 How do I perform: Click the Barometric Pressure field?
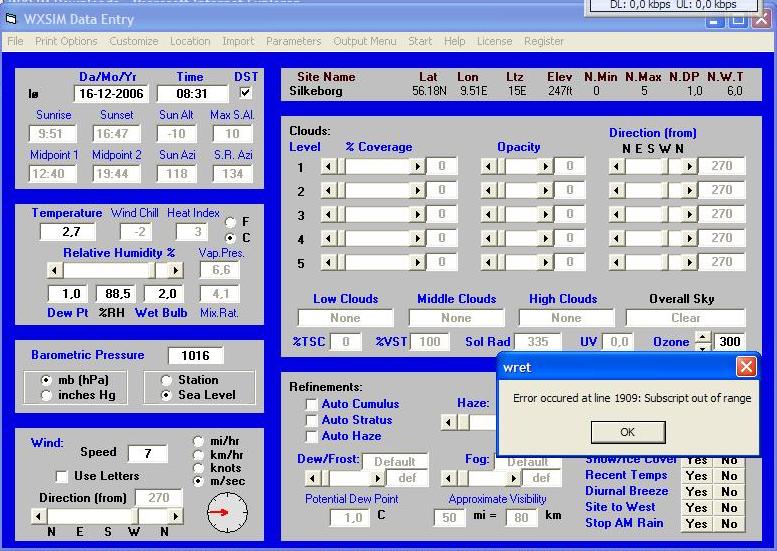195,355
